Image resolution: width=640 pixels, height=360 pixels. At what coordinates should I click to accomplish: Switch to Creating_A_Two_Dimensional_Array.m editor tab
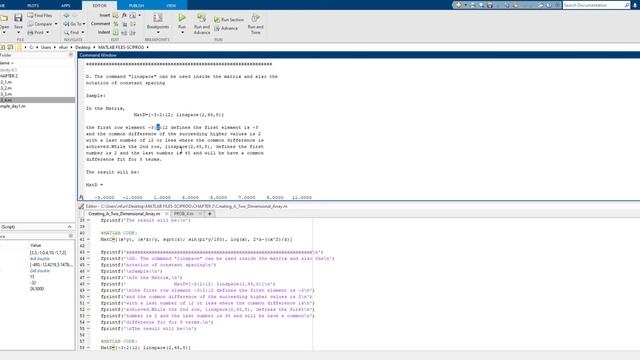coord(124,214)
